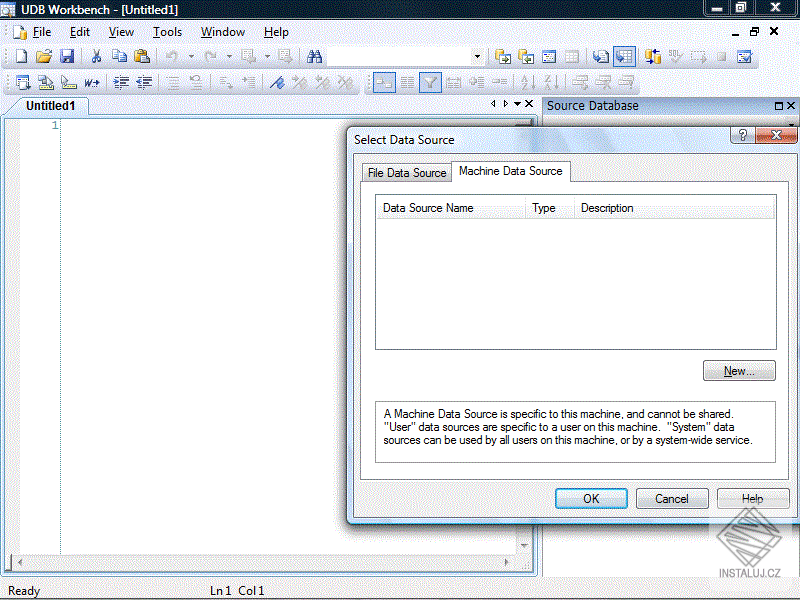Open the document tab list dropdown arrow
800x600 pixels.
coord(517,104)
